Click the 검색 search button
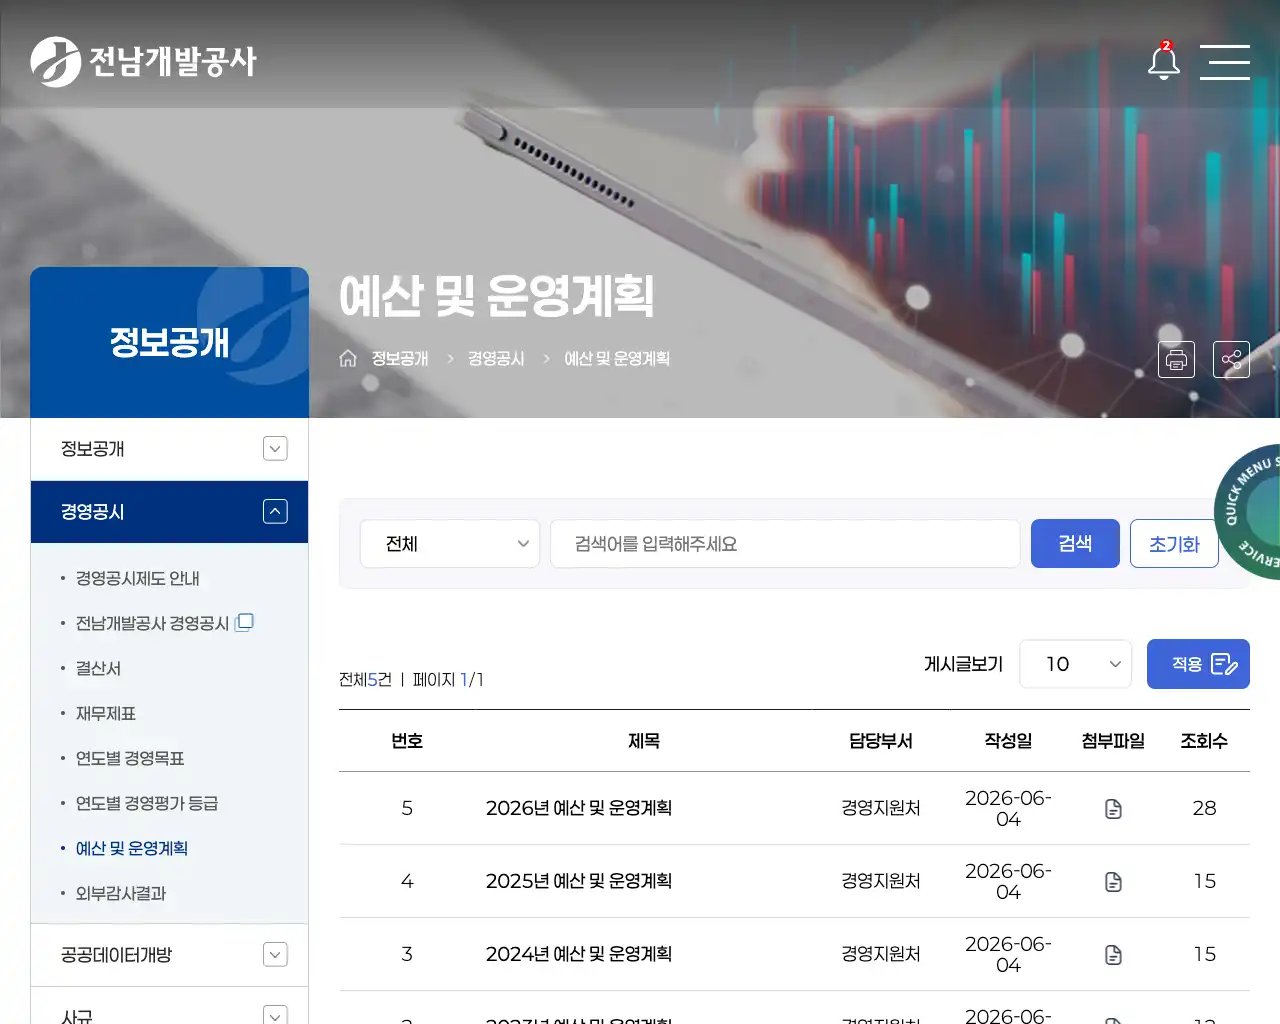1280x1024 pixels. [x=1075, y=544]
